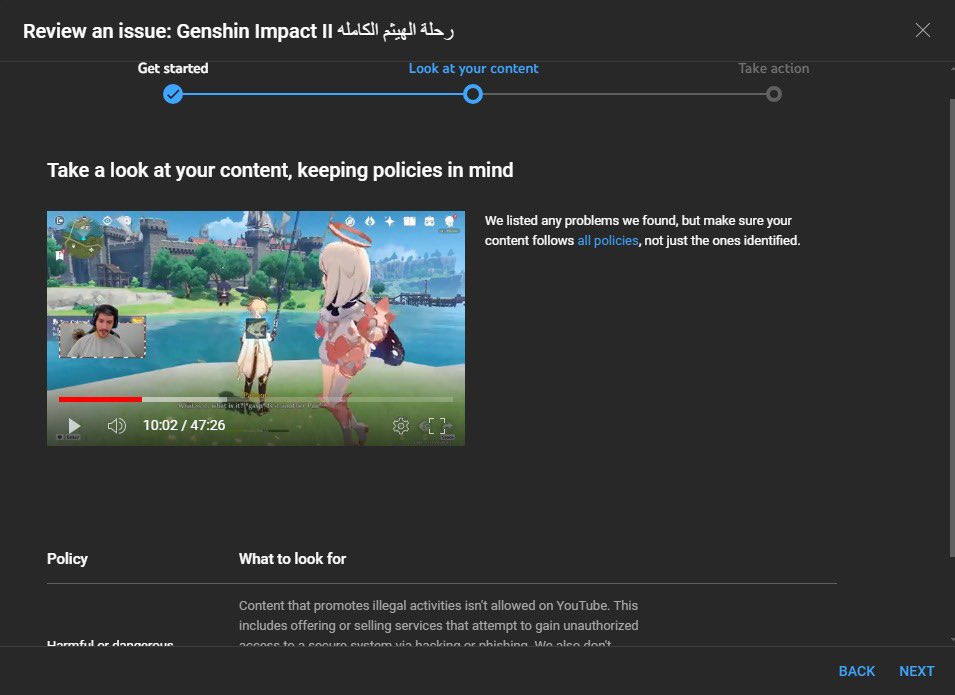The height and width of the screenshot is (695, 955).
Task: Open the all policies link
Action: click(x=607, y=241)
